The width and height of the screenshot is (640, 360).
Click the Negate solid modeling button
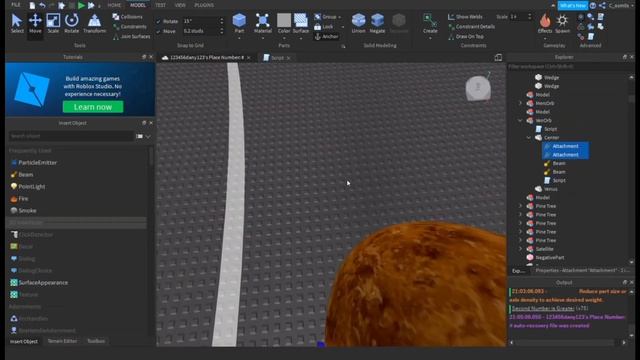click(x=377, y=23)
